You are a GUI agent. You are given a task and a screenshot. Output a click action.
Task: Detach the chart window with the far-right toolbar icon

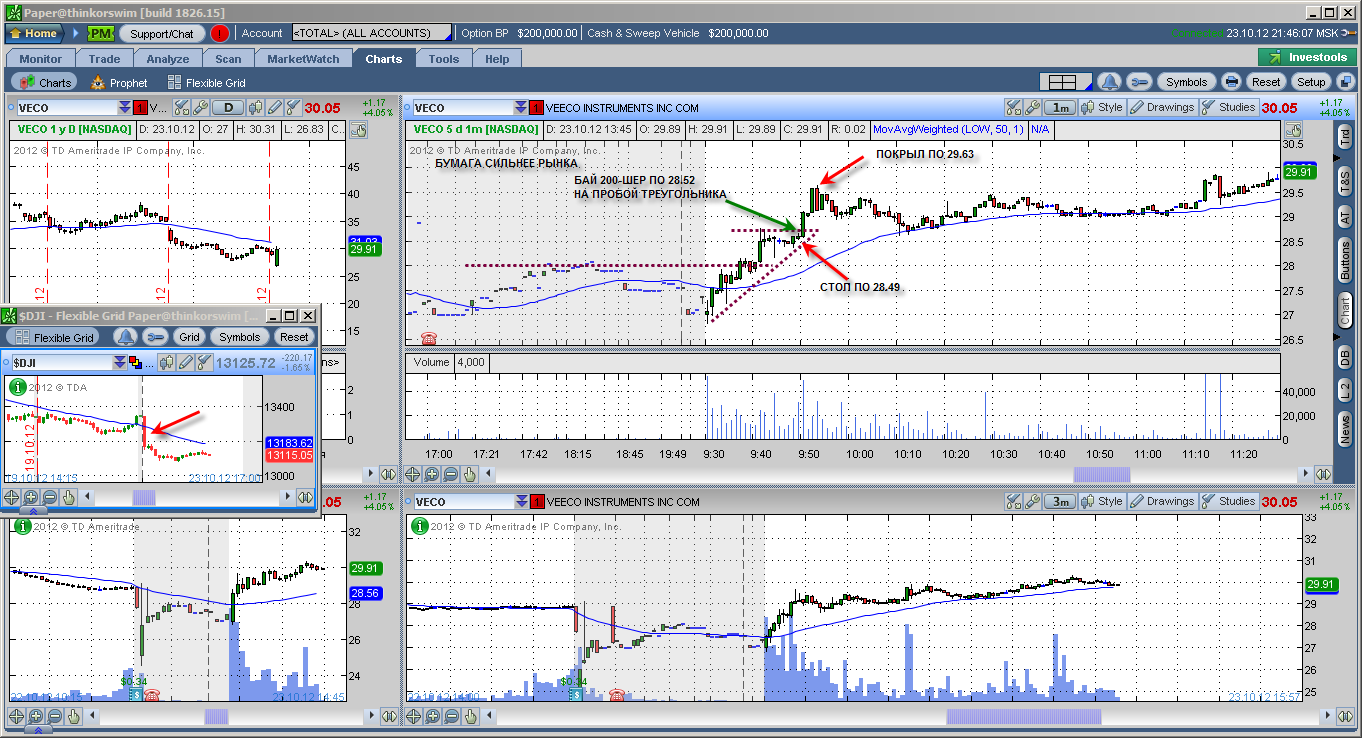pyautogui.click(x=1344, y=82)
